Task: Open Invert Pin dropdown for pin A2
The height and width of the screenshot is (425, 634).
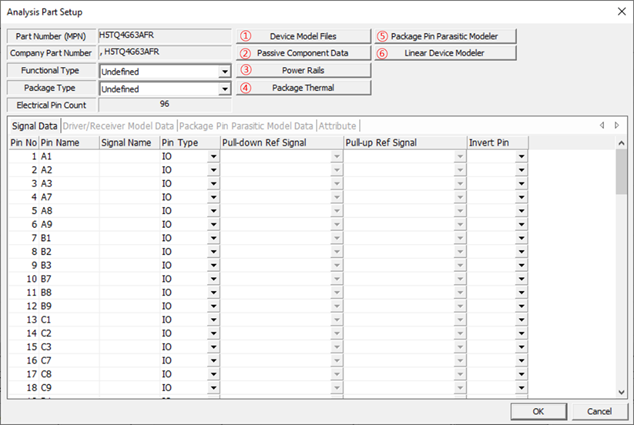Action: pyautogui.click(x=521, y=171)
